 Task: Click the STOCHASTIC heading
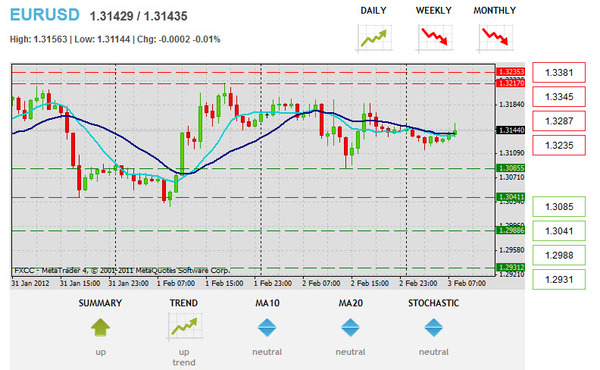(433, 303)
